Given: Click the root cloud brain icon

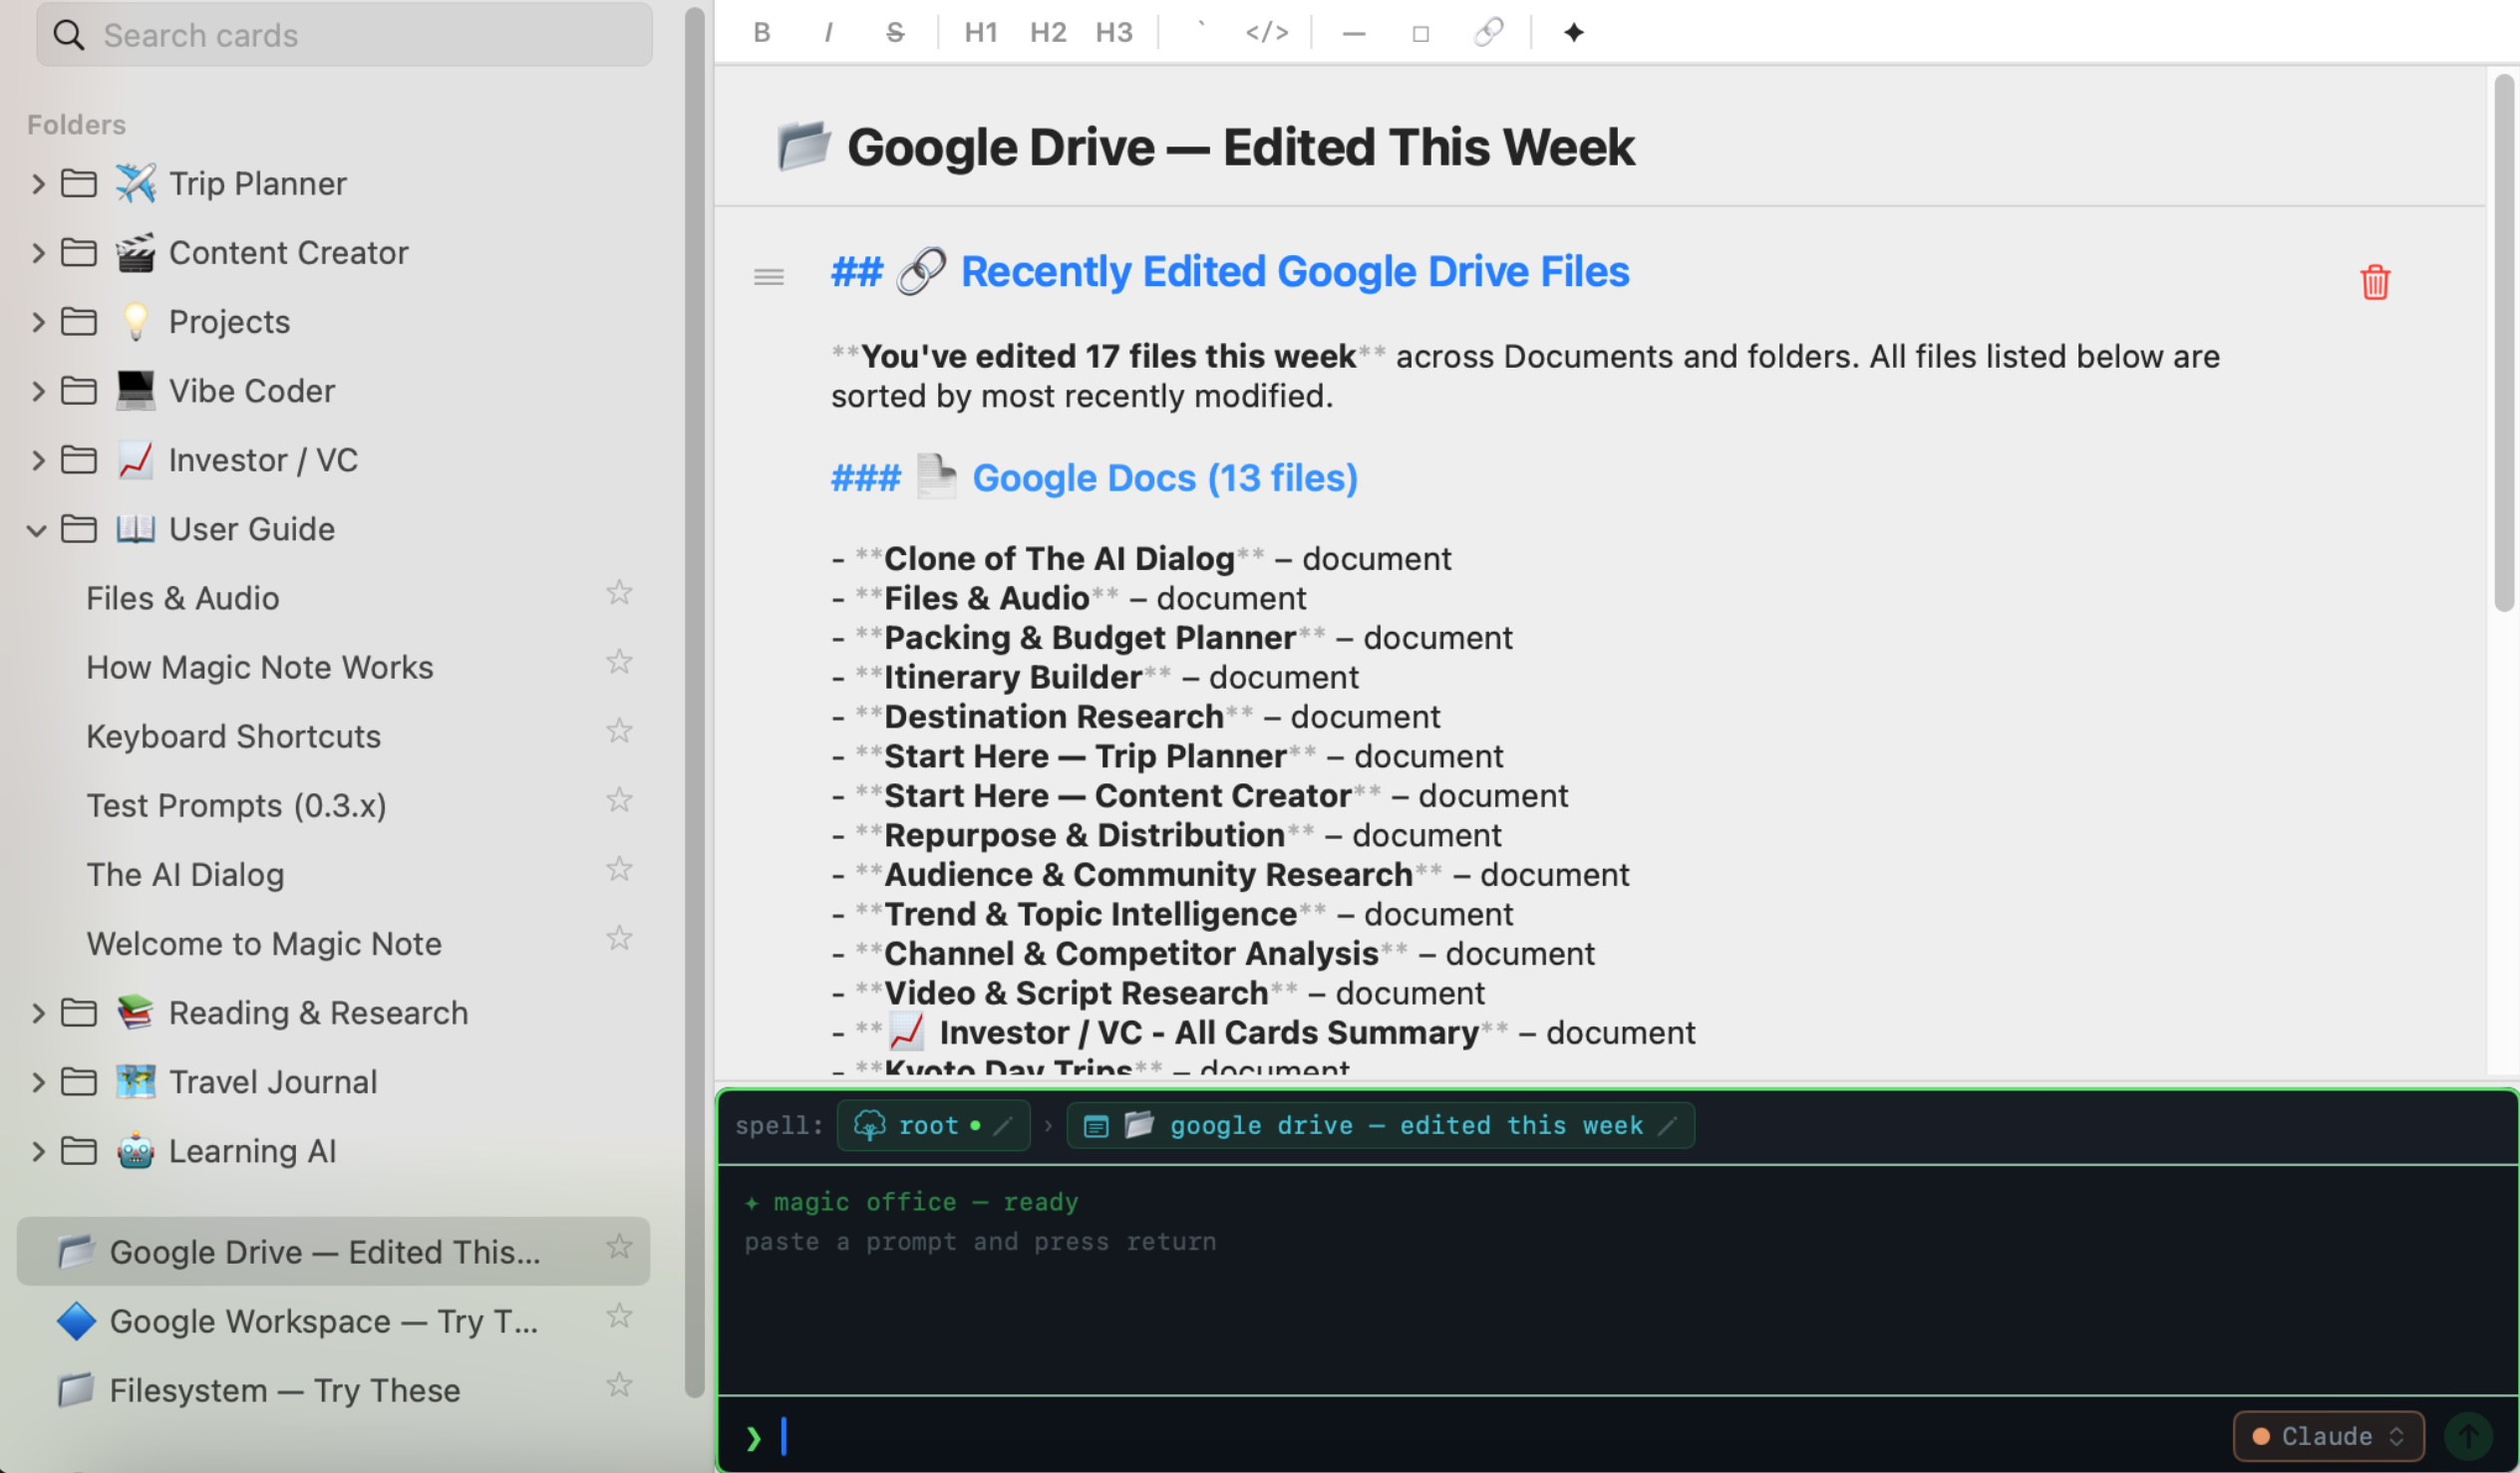Looking at the screenshot, I should pos(869,1125).
